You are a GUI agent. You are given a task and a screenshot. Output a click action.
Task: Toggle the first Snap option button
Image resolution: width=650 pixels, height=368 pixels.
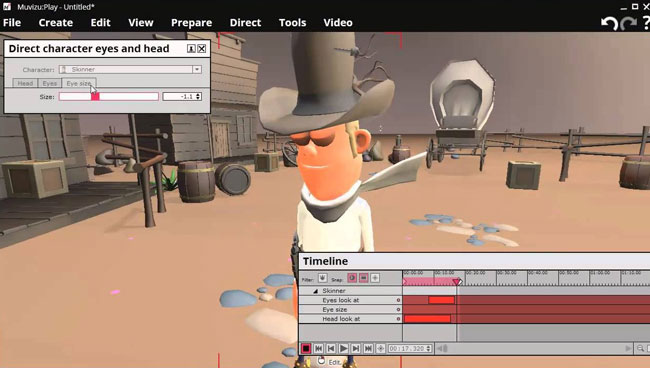352,278
